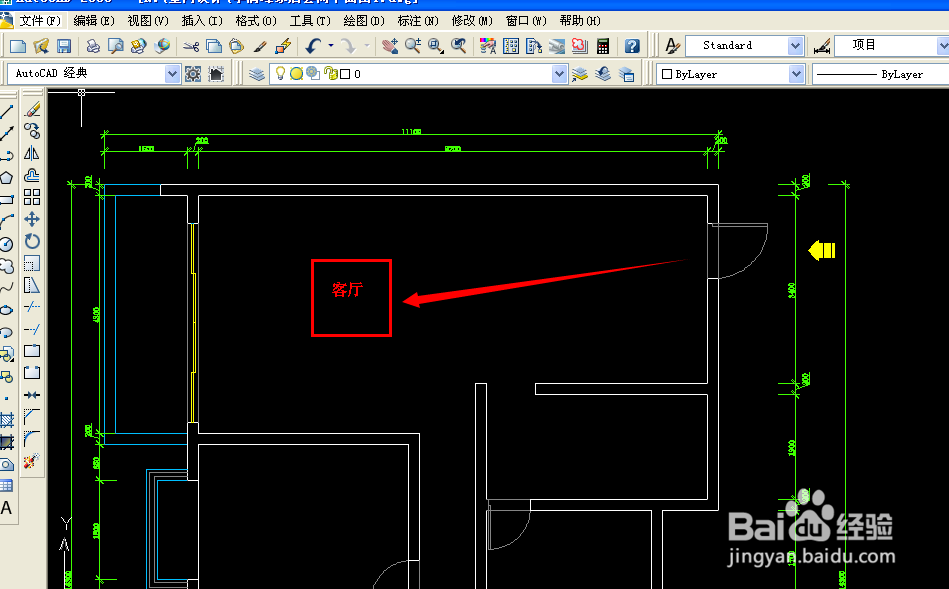Screen dimensions: 949x589
Task: Click the Publish icon
Action: tap(138, 46)
